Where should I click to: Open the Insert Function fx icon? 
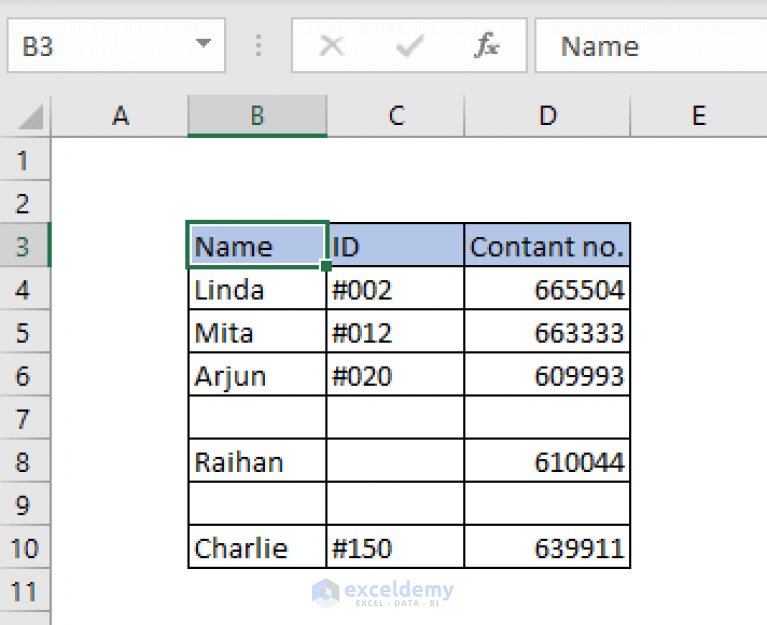487,45
